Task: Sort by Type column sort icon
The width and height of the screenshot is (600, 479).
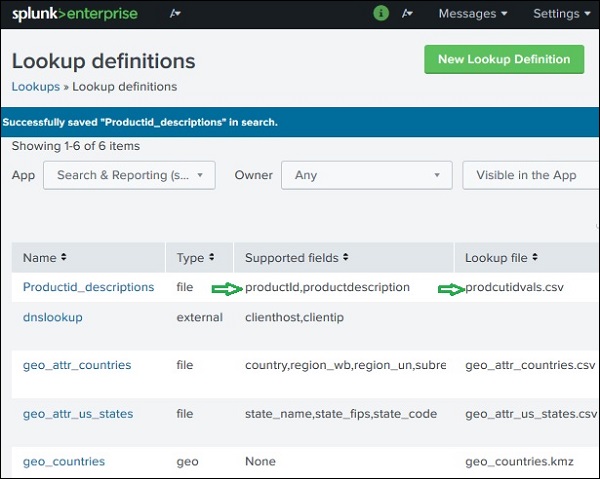Action: point(211,258)
